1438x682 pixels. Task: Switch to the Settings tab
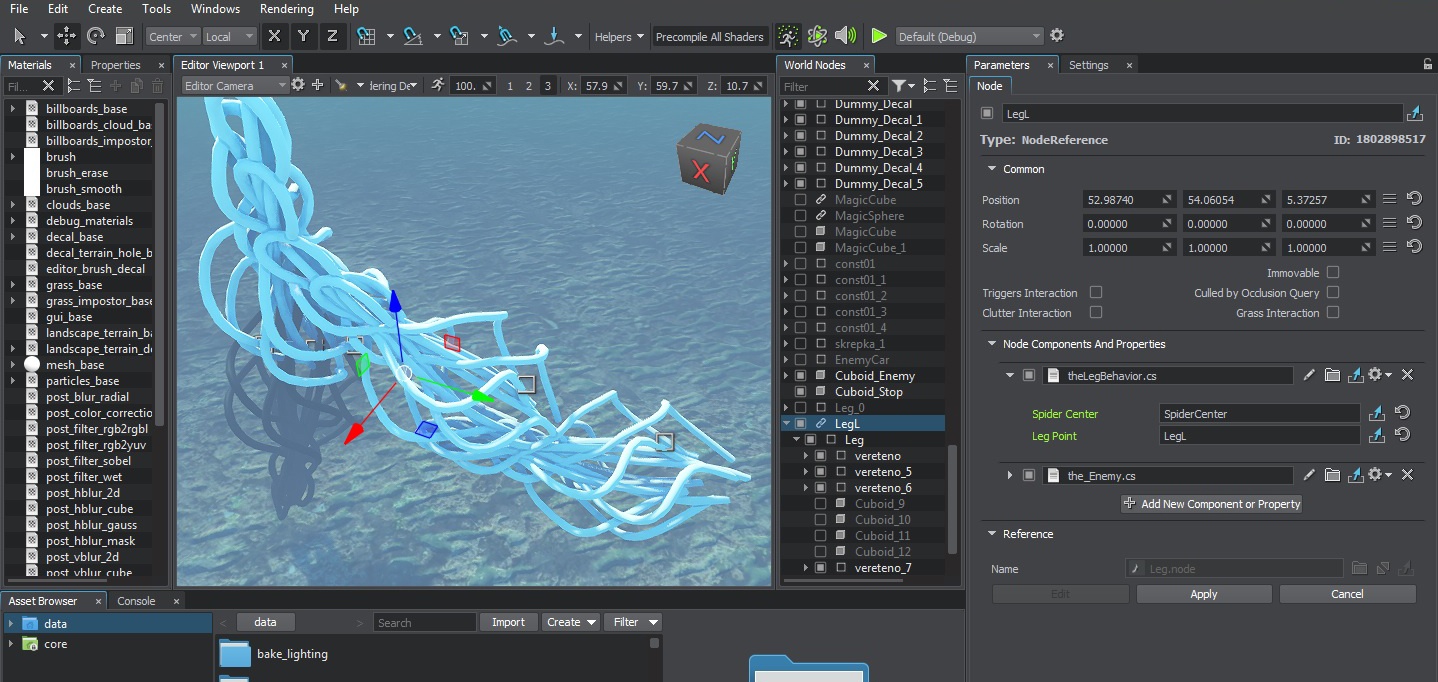point(1088,65)
